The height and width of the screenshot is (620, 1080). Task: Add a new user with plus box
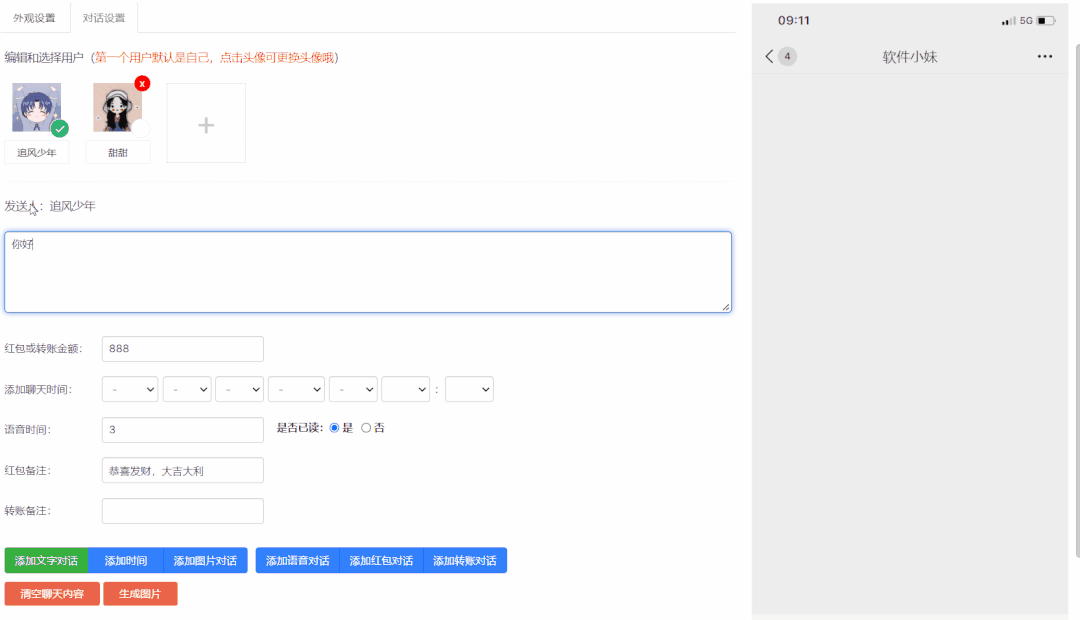(206, 124)
